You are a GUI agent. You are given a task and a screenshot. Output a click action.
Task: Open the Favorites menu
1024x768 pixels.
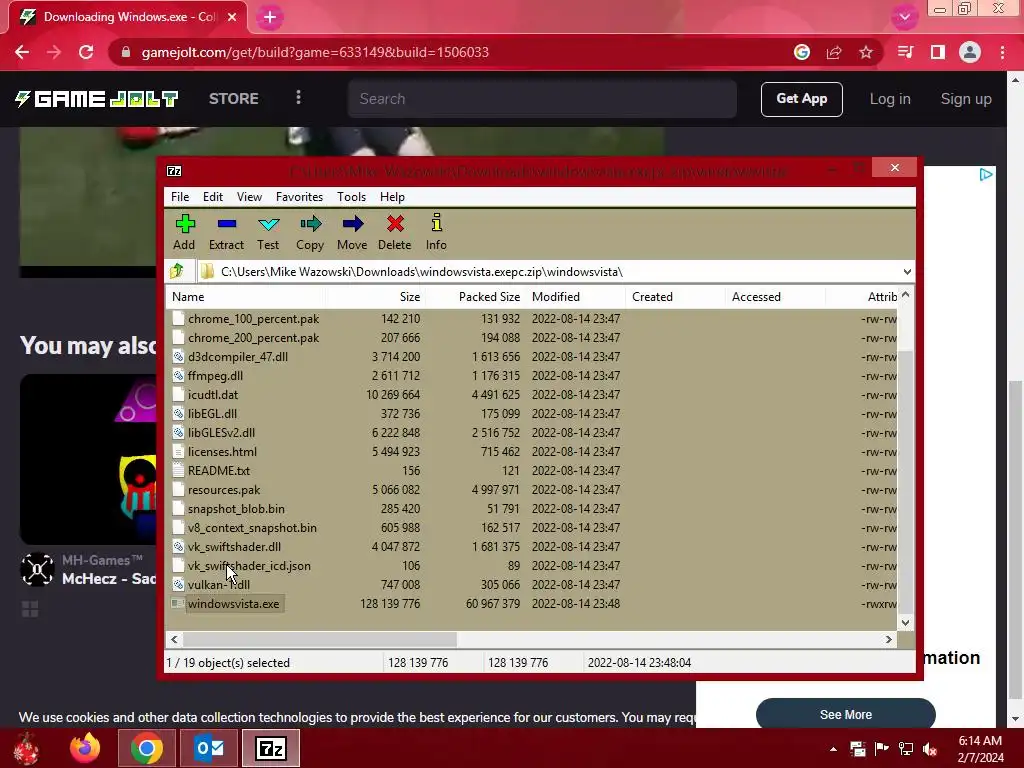[x=299, y=197]
